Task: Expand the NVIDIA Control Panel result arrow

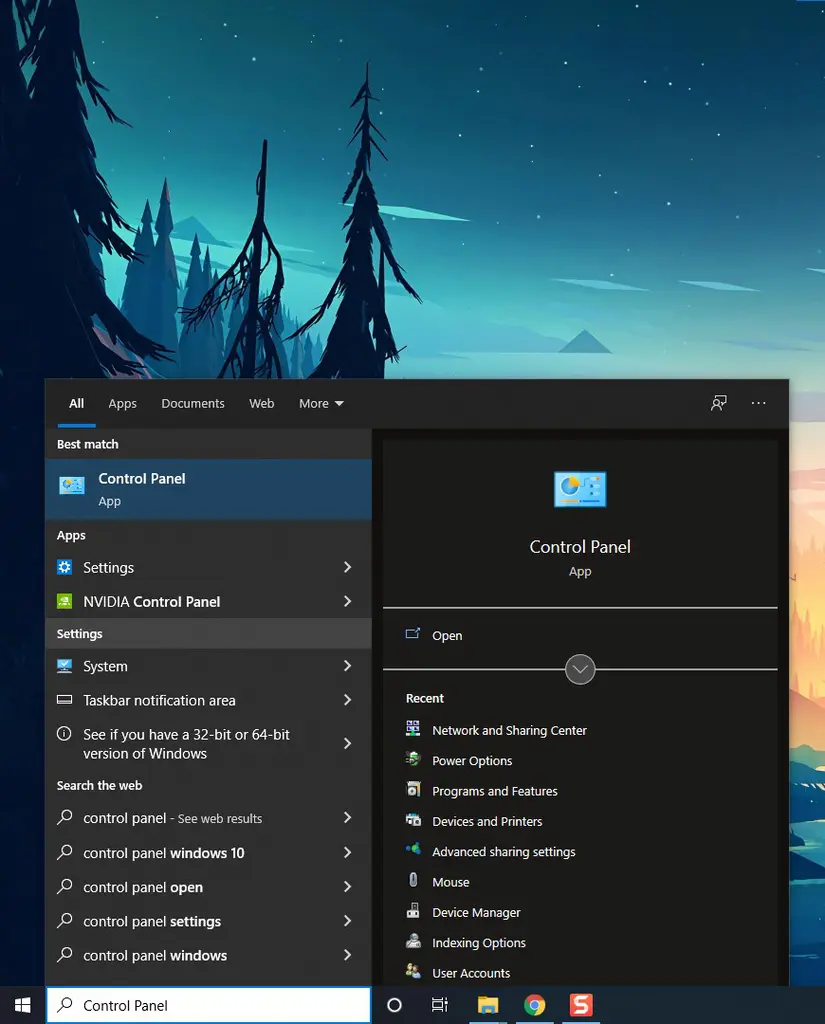Action: click(x=348, y=601)
